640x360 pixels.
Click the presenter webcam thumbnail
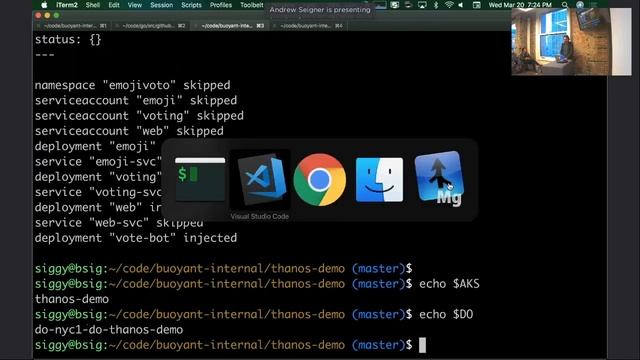[x=571, y=42]
